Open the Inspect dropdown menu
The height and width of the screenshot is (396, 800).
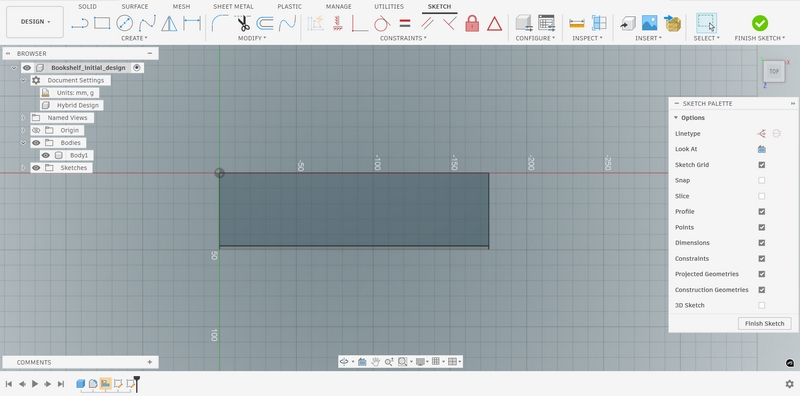click(x=587, y=38)
